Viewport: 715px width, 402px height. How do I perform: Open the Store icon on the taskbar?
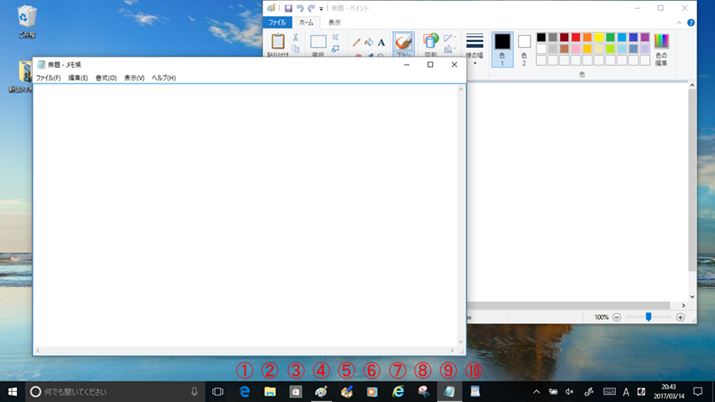click(x=295, y=392)
